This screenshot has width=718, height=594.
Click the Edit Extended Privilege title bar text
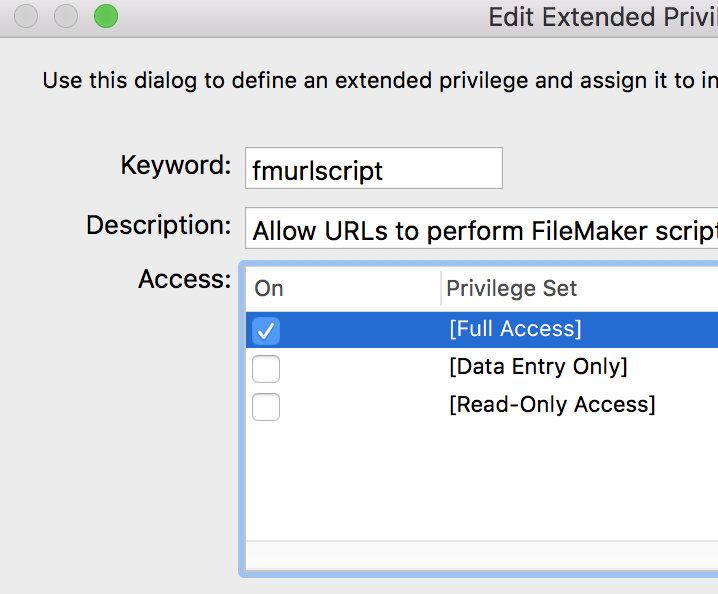tap(602, 17)
